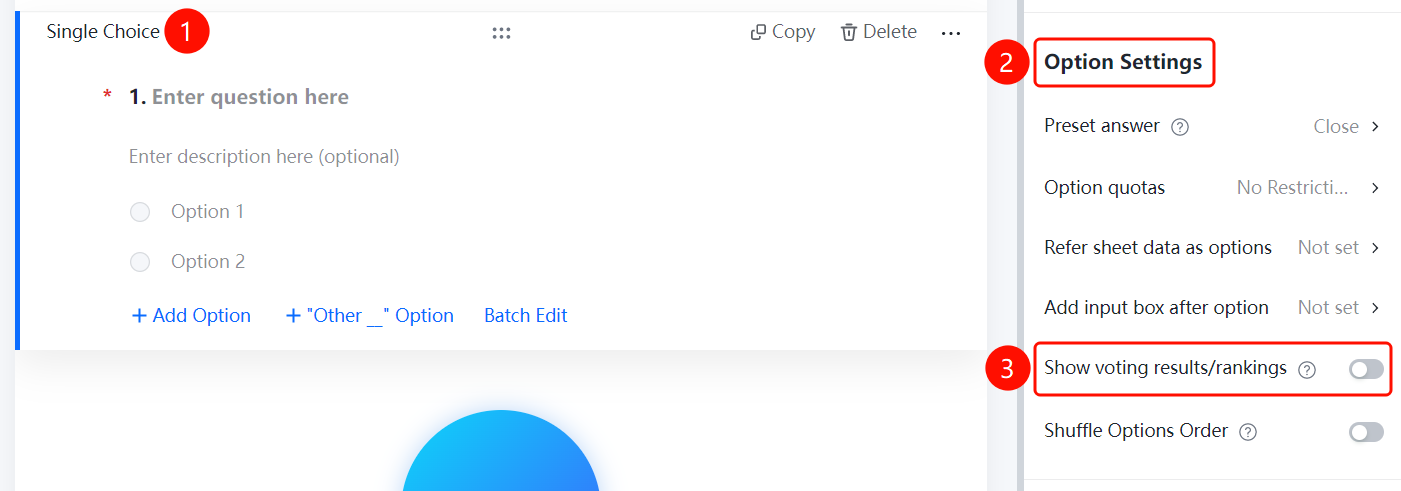Screen dimensions: 1401x491
Task: Click help icon beside Show voting results/rankings
Action: click(1307, 369)
